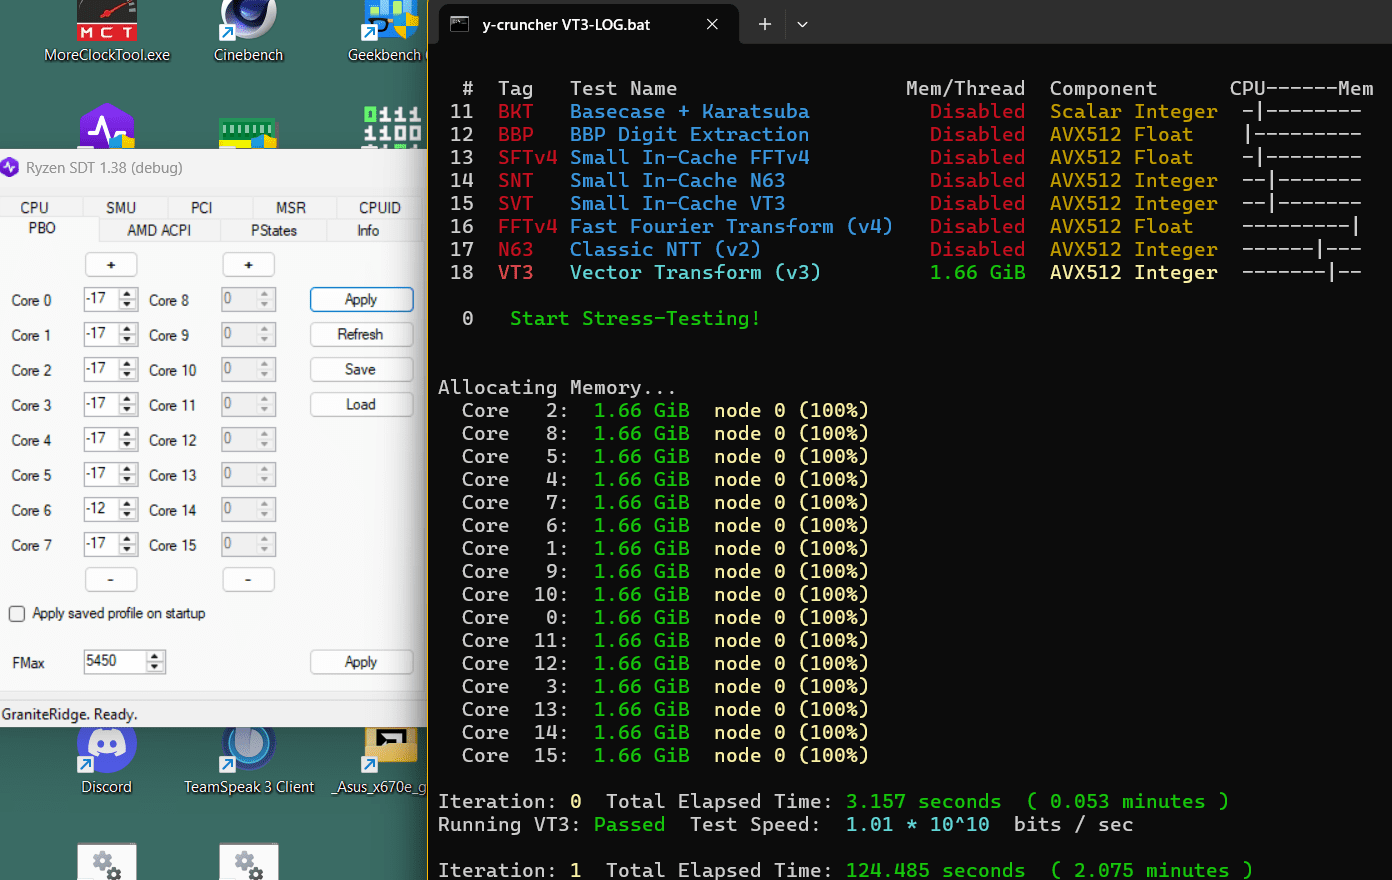Click the Core 3 offset stepper
The width and height of the screenshot is (1392, 880).
tap(127, 404)
